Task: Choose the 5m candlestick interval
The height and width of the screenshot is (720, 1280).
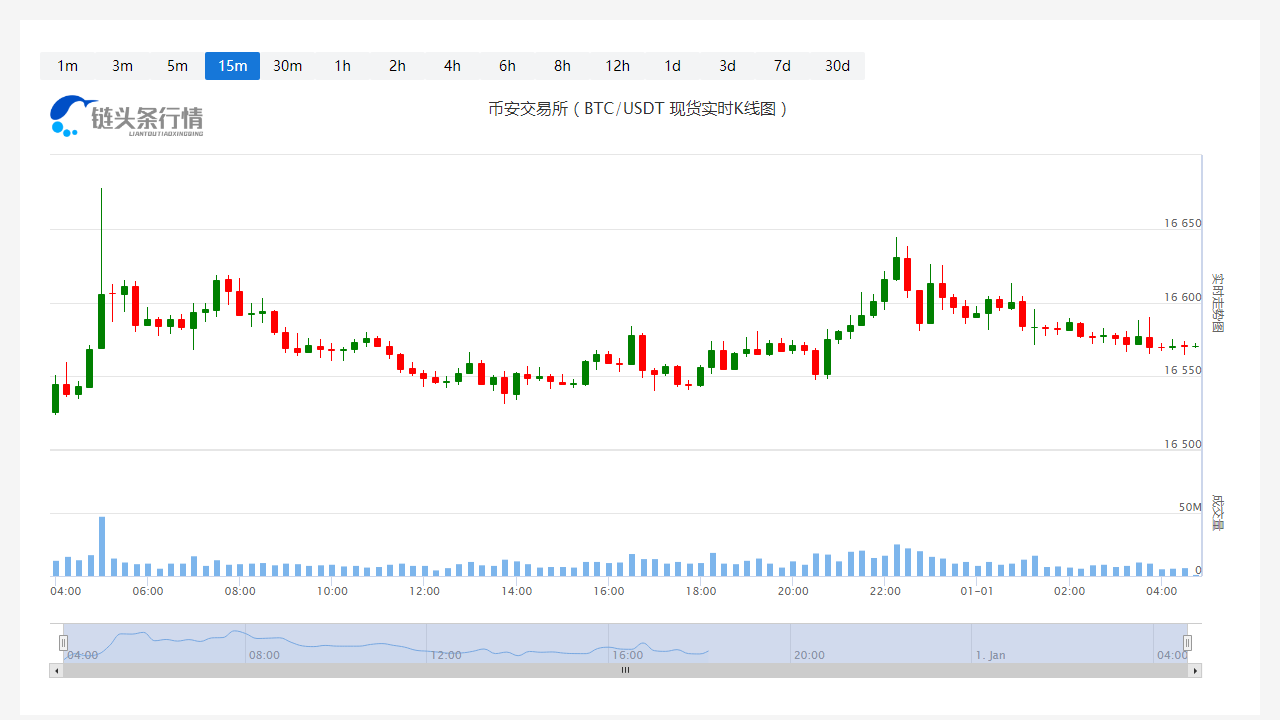Action: pos(177,66)
